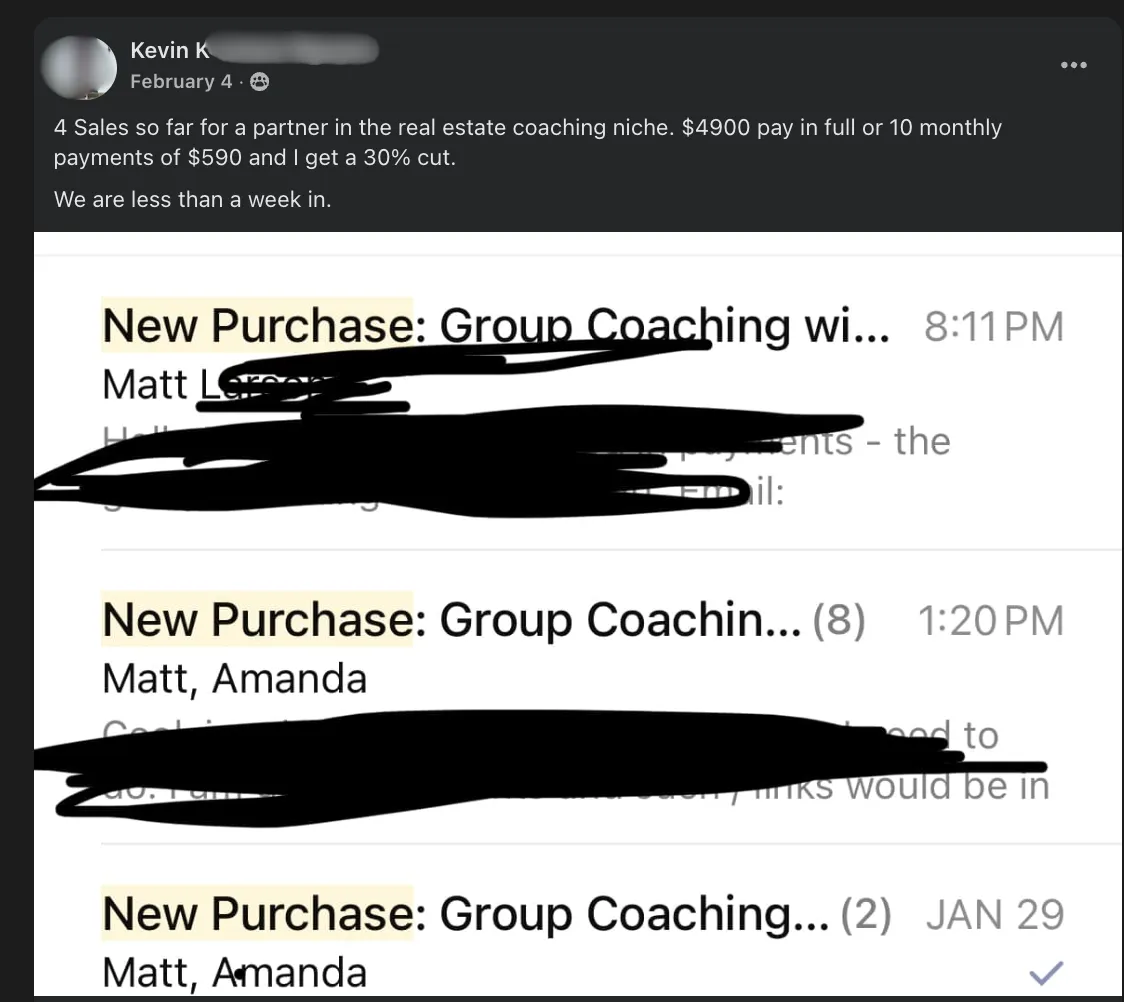Click the JAN 29 date label
Viewport: 1124px width, 1002px height.
pos(994,914)
